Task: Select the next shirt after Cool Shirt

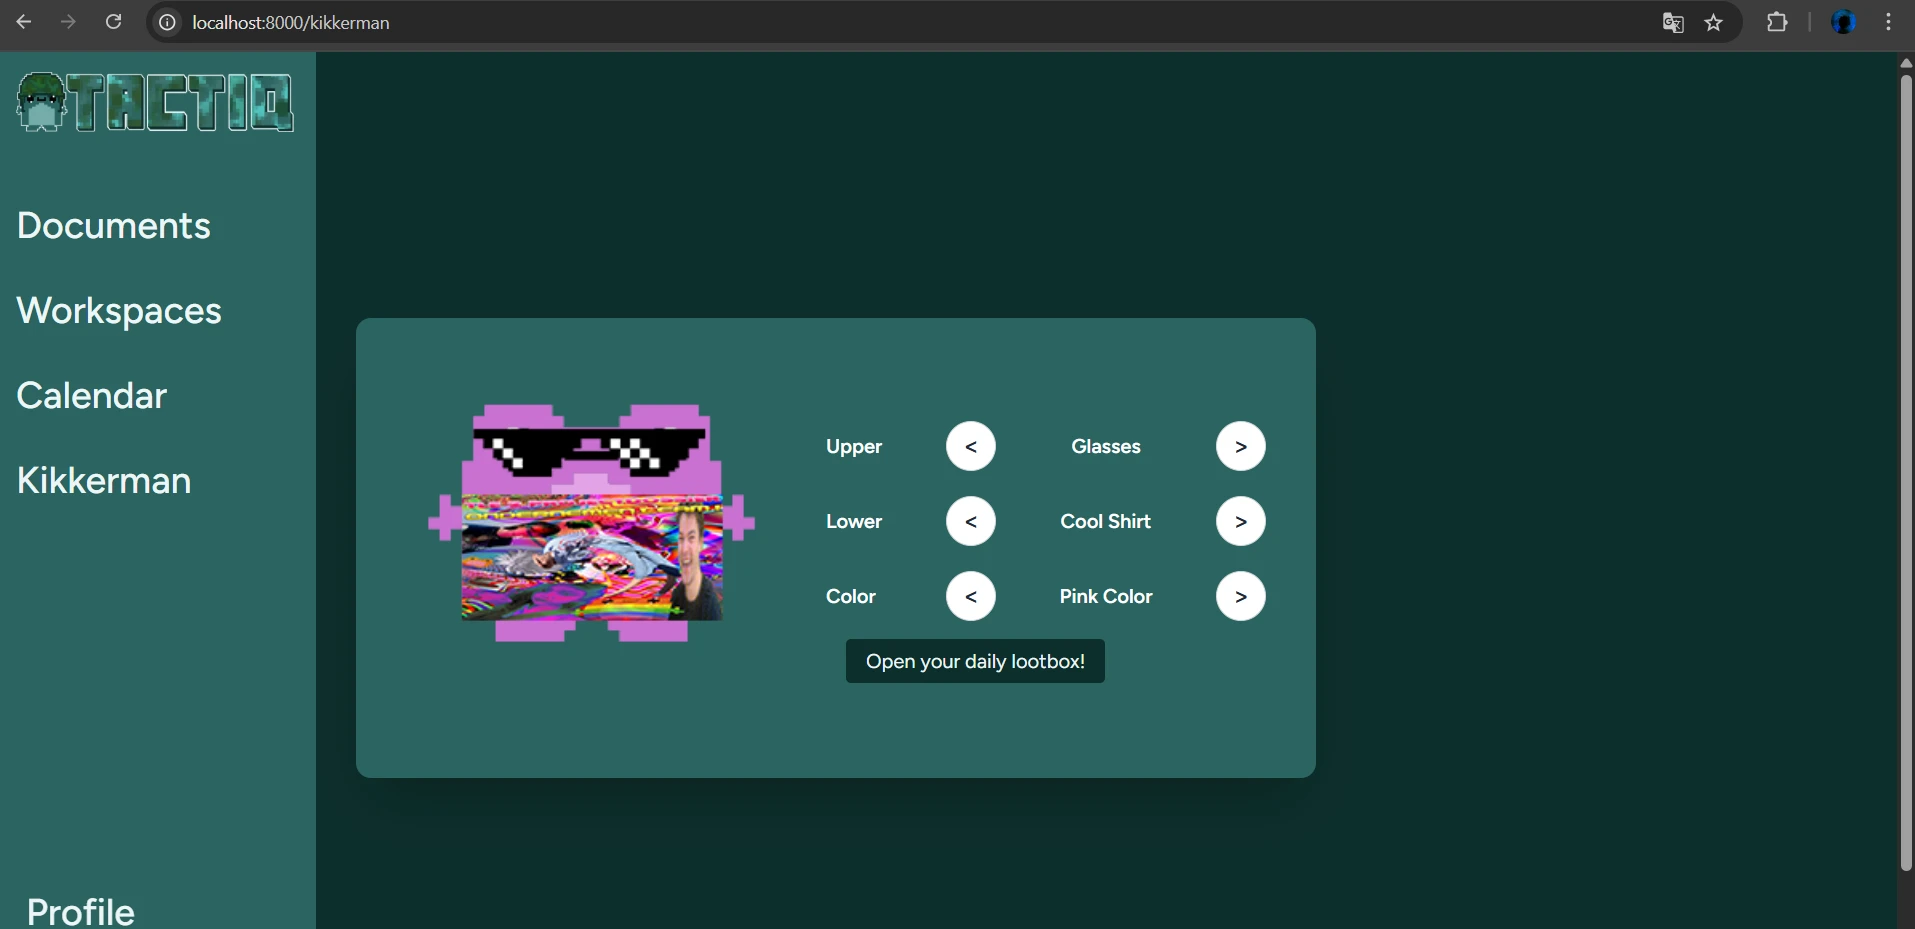Action: pos(1239,521)
